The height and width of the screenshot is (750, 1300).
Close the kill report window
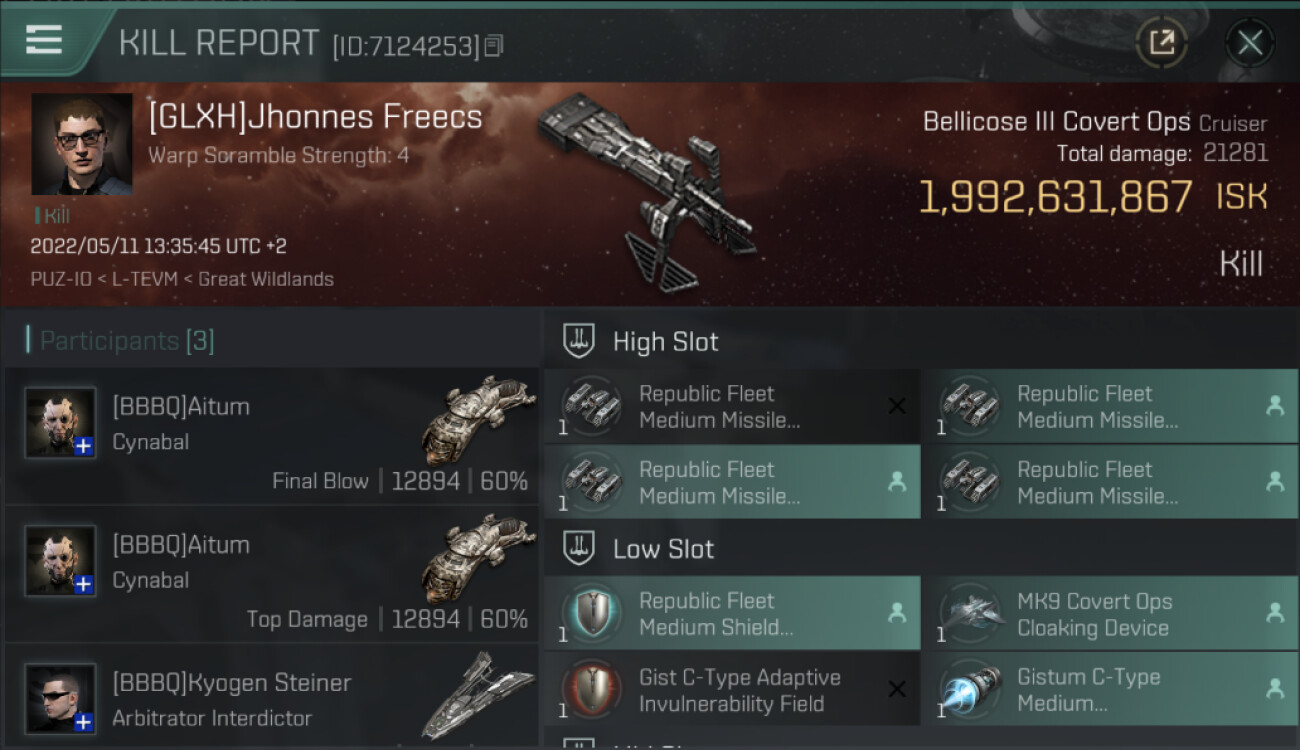pyautogui.click(x=1249, y=42)
